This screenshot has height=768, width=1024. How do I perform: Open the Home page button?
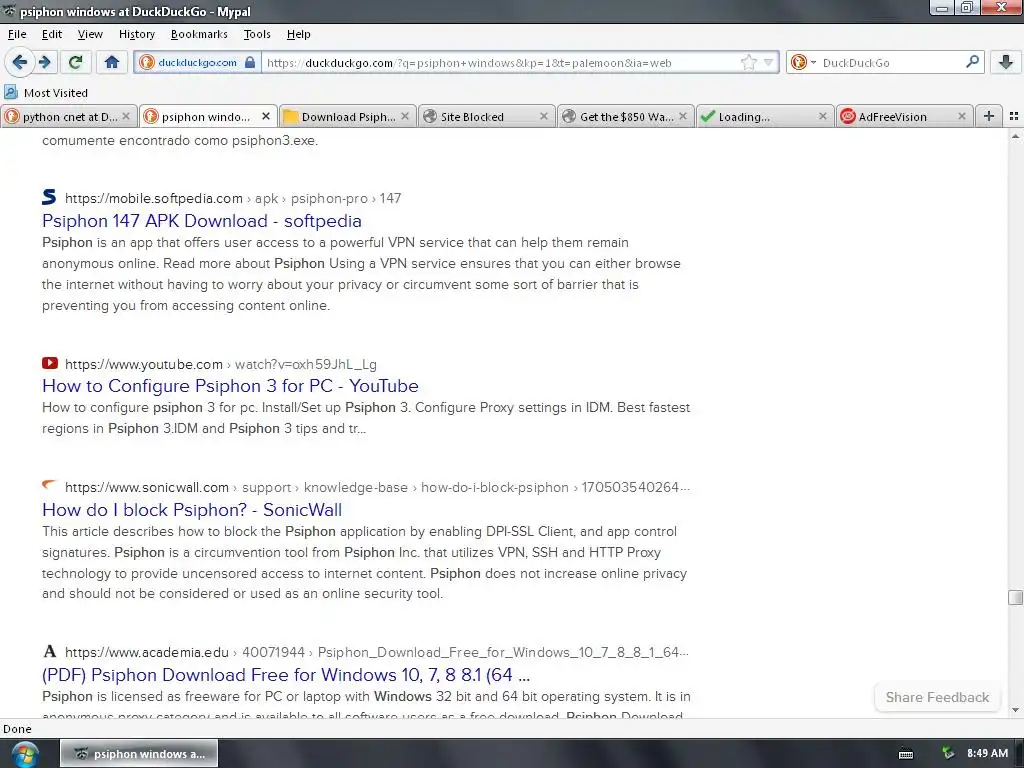(x=112, y=62)
